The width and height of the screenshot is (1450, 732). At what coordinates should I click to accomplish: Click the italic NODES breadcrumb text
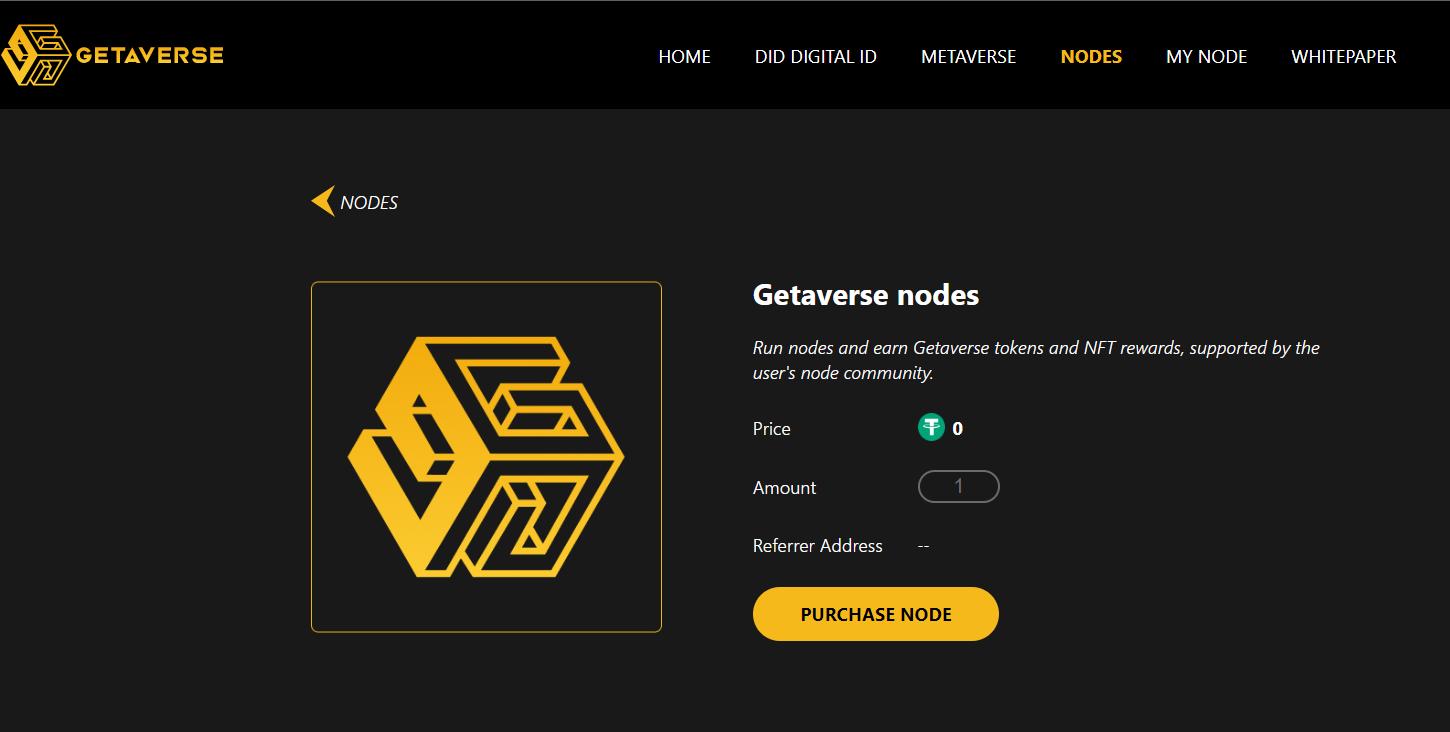coord(369,203)
